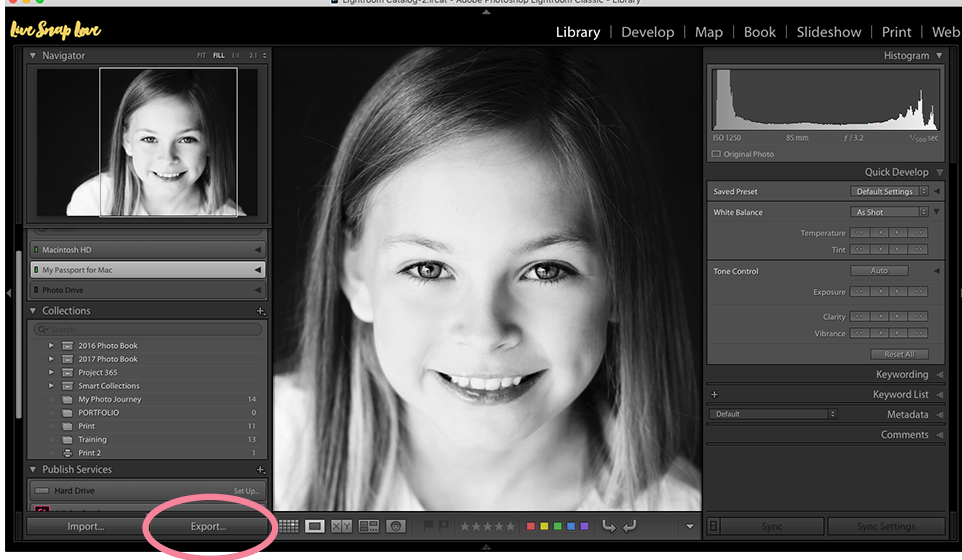The height and width of the screenshot is (560, 962).
Task: Select My Passport for Mac volume
Action: 148,270
